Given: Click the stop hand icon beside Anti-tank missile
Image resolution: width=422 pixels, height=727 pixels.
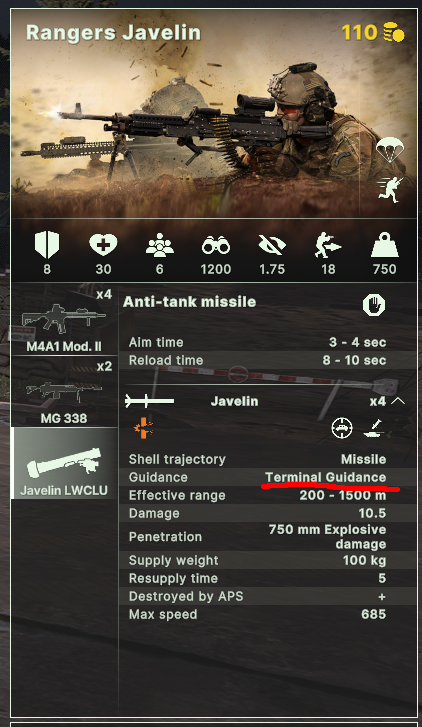Looking at the screenshot, I should click(x=374, y=305).
